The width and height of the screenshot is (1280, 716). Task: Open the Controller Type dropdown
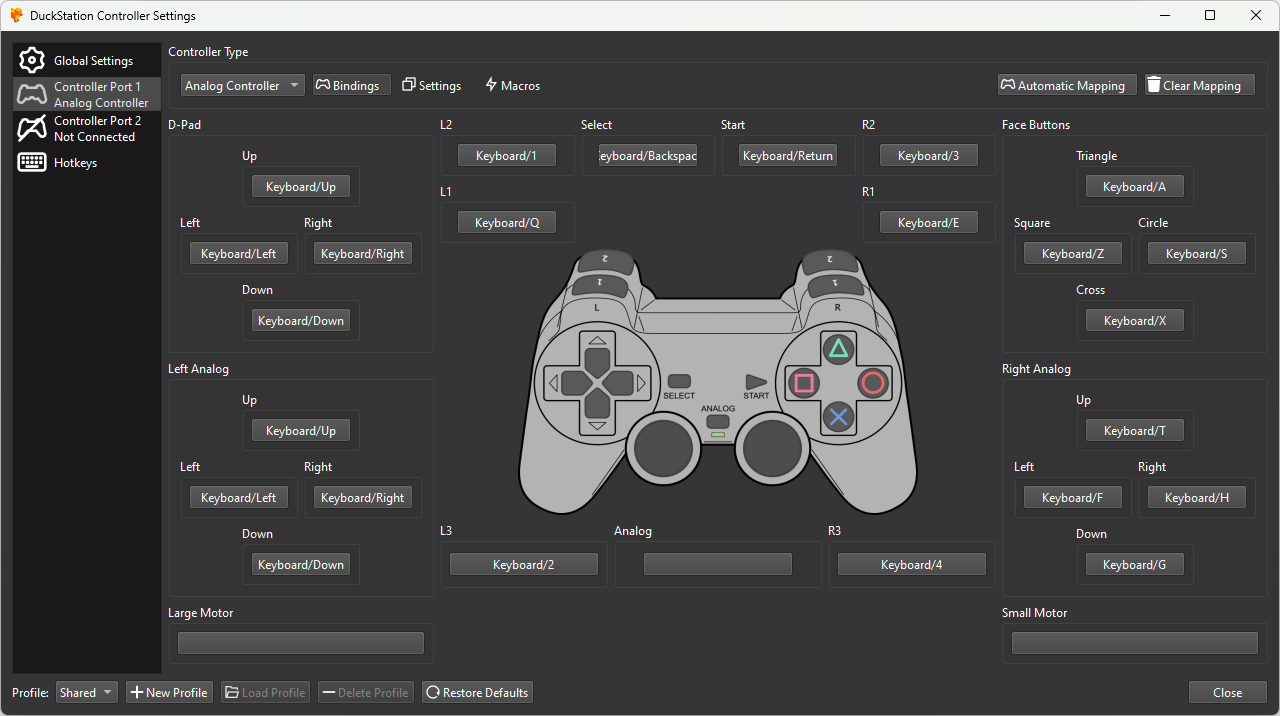[x=243, y=85]
